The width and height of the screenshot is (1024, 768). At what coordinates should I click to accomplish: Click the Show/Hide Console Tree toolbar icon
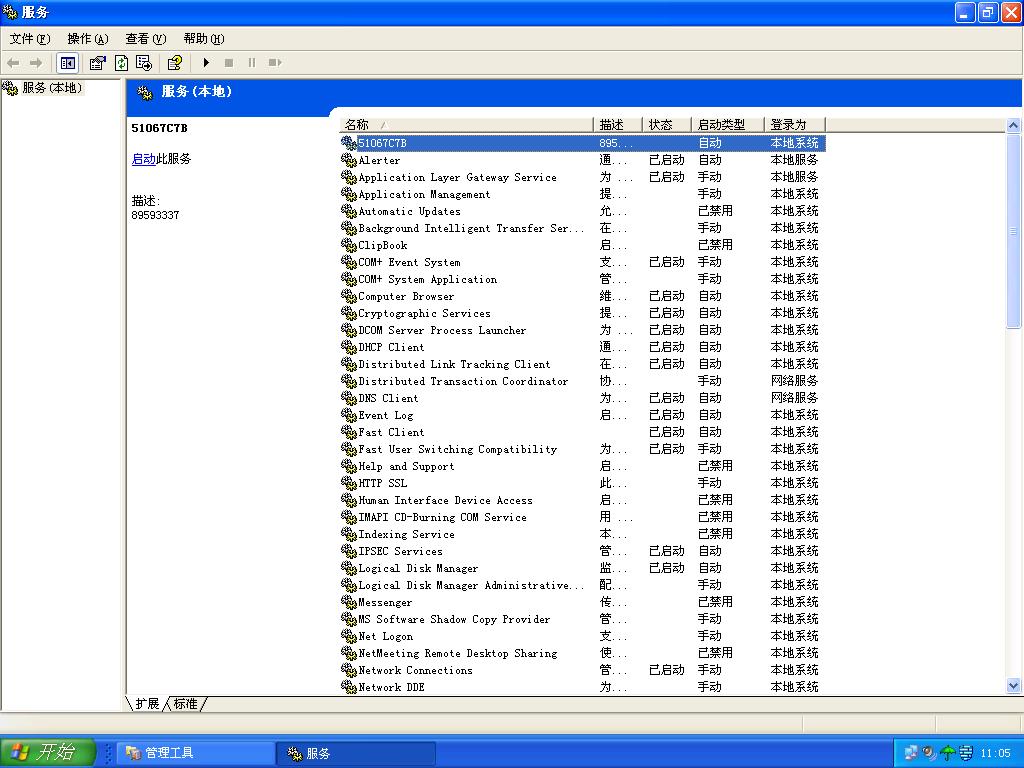click(x=67, y=63)
